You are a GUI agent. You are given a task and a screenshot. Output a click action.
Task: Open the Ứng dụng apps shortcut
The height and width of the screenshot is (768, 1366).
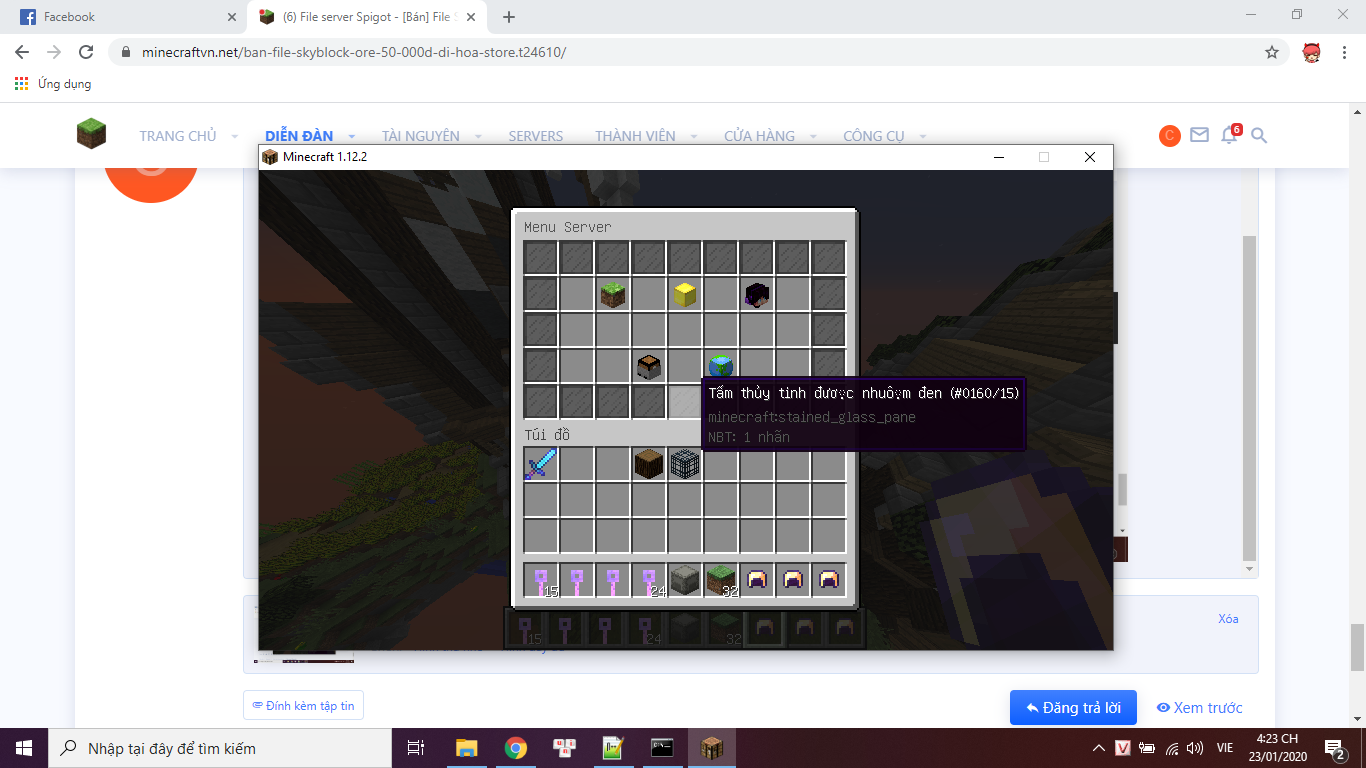(x=53, y=84)
